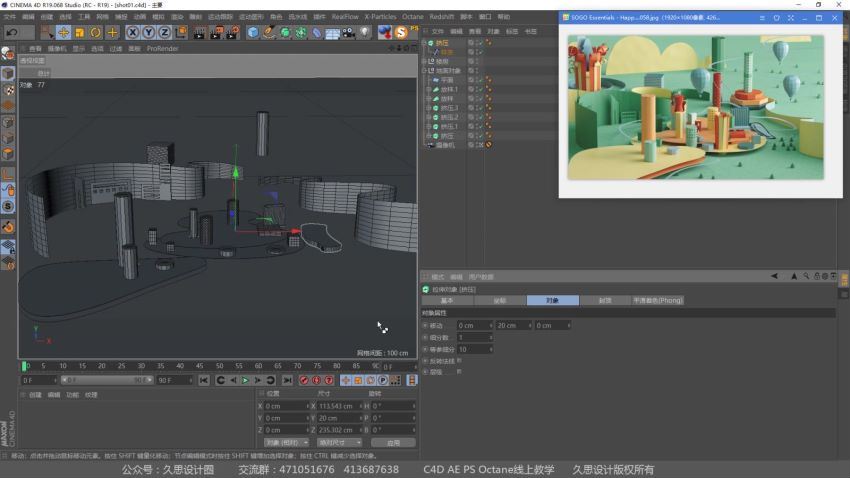850x478 pixels.
Task: Go to the end of the animation
Action: click(287, 380)
